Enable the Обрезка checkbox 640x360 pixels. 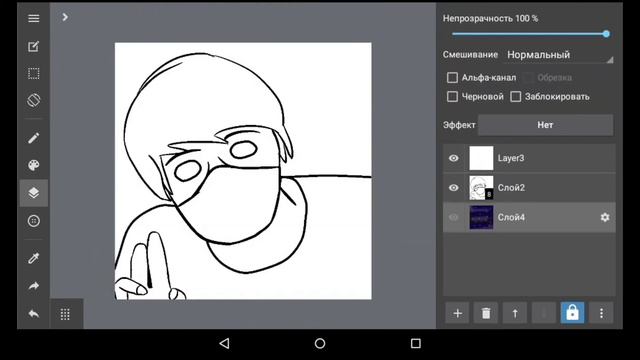click(x=528, y=78)
